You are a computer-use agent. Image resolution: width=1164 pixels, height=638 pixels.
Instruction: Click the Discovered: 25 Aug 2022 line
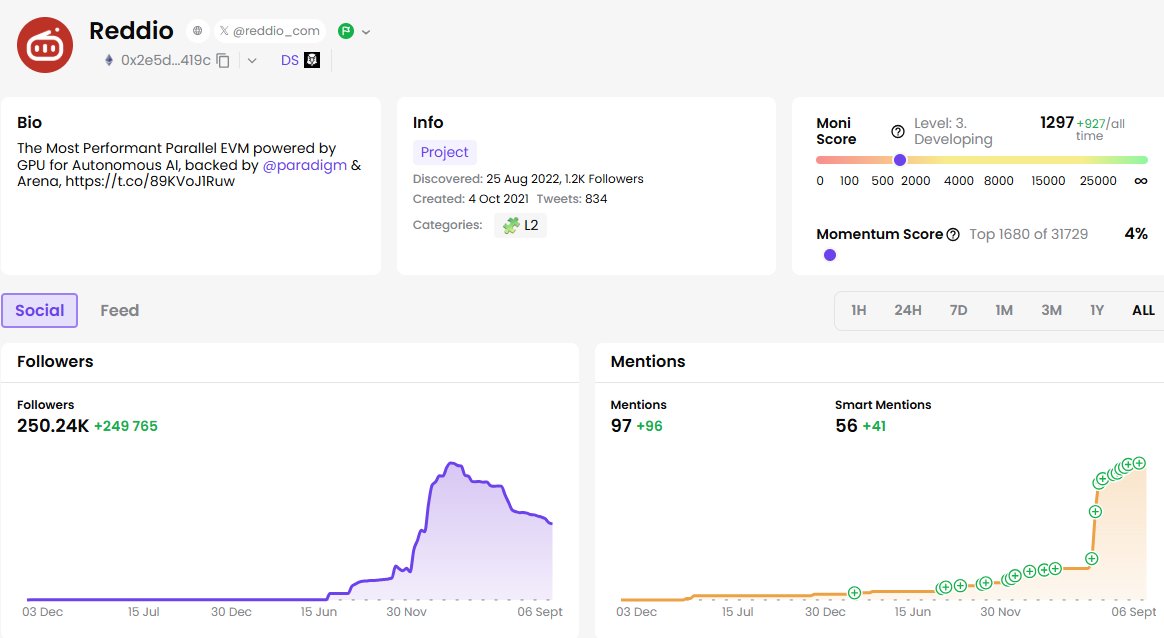click(x=528, y=179)
